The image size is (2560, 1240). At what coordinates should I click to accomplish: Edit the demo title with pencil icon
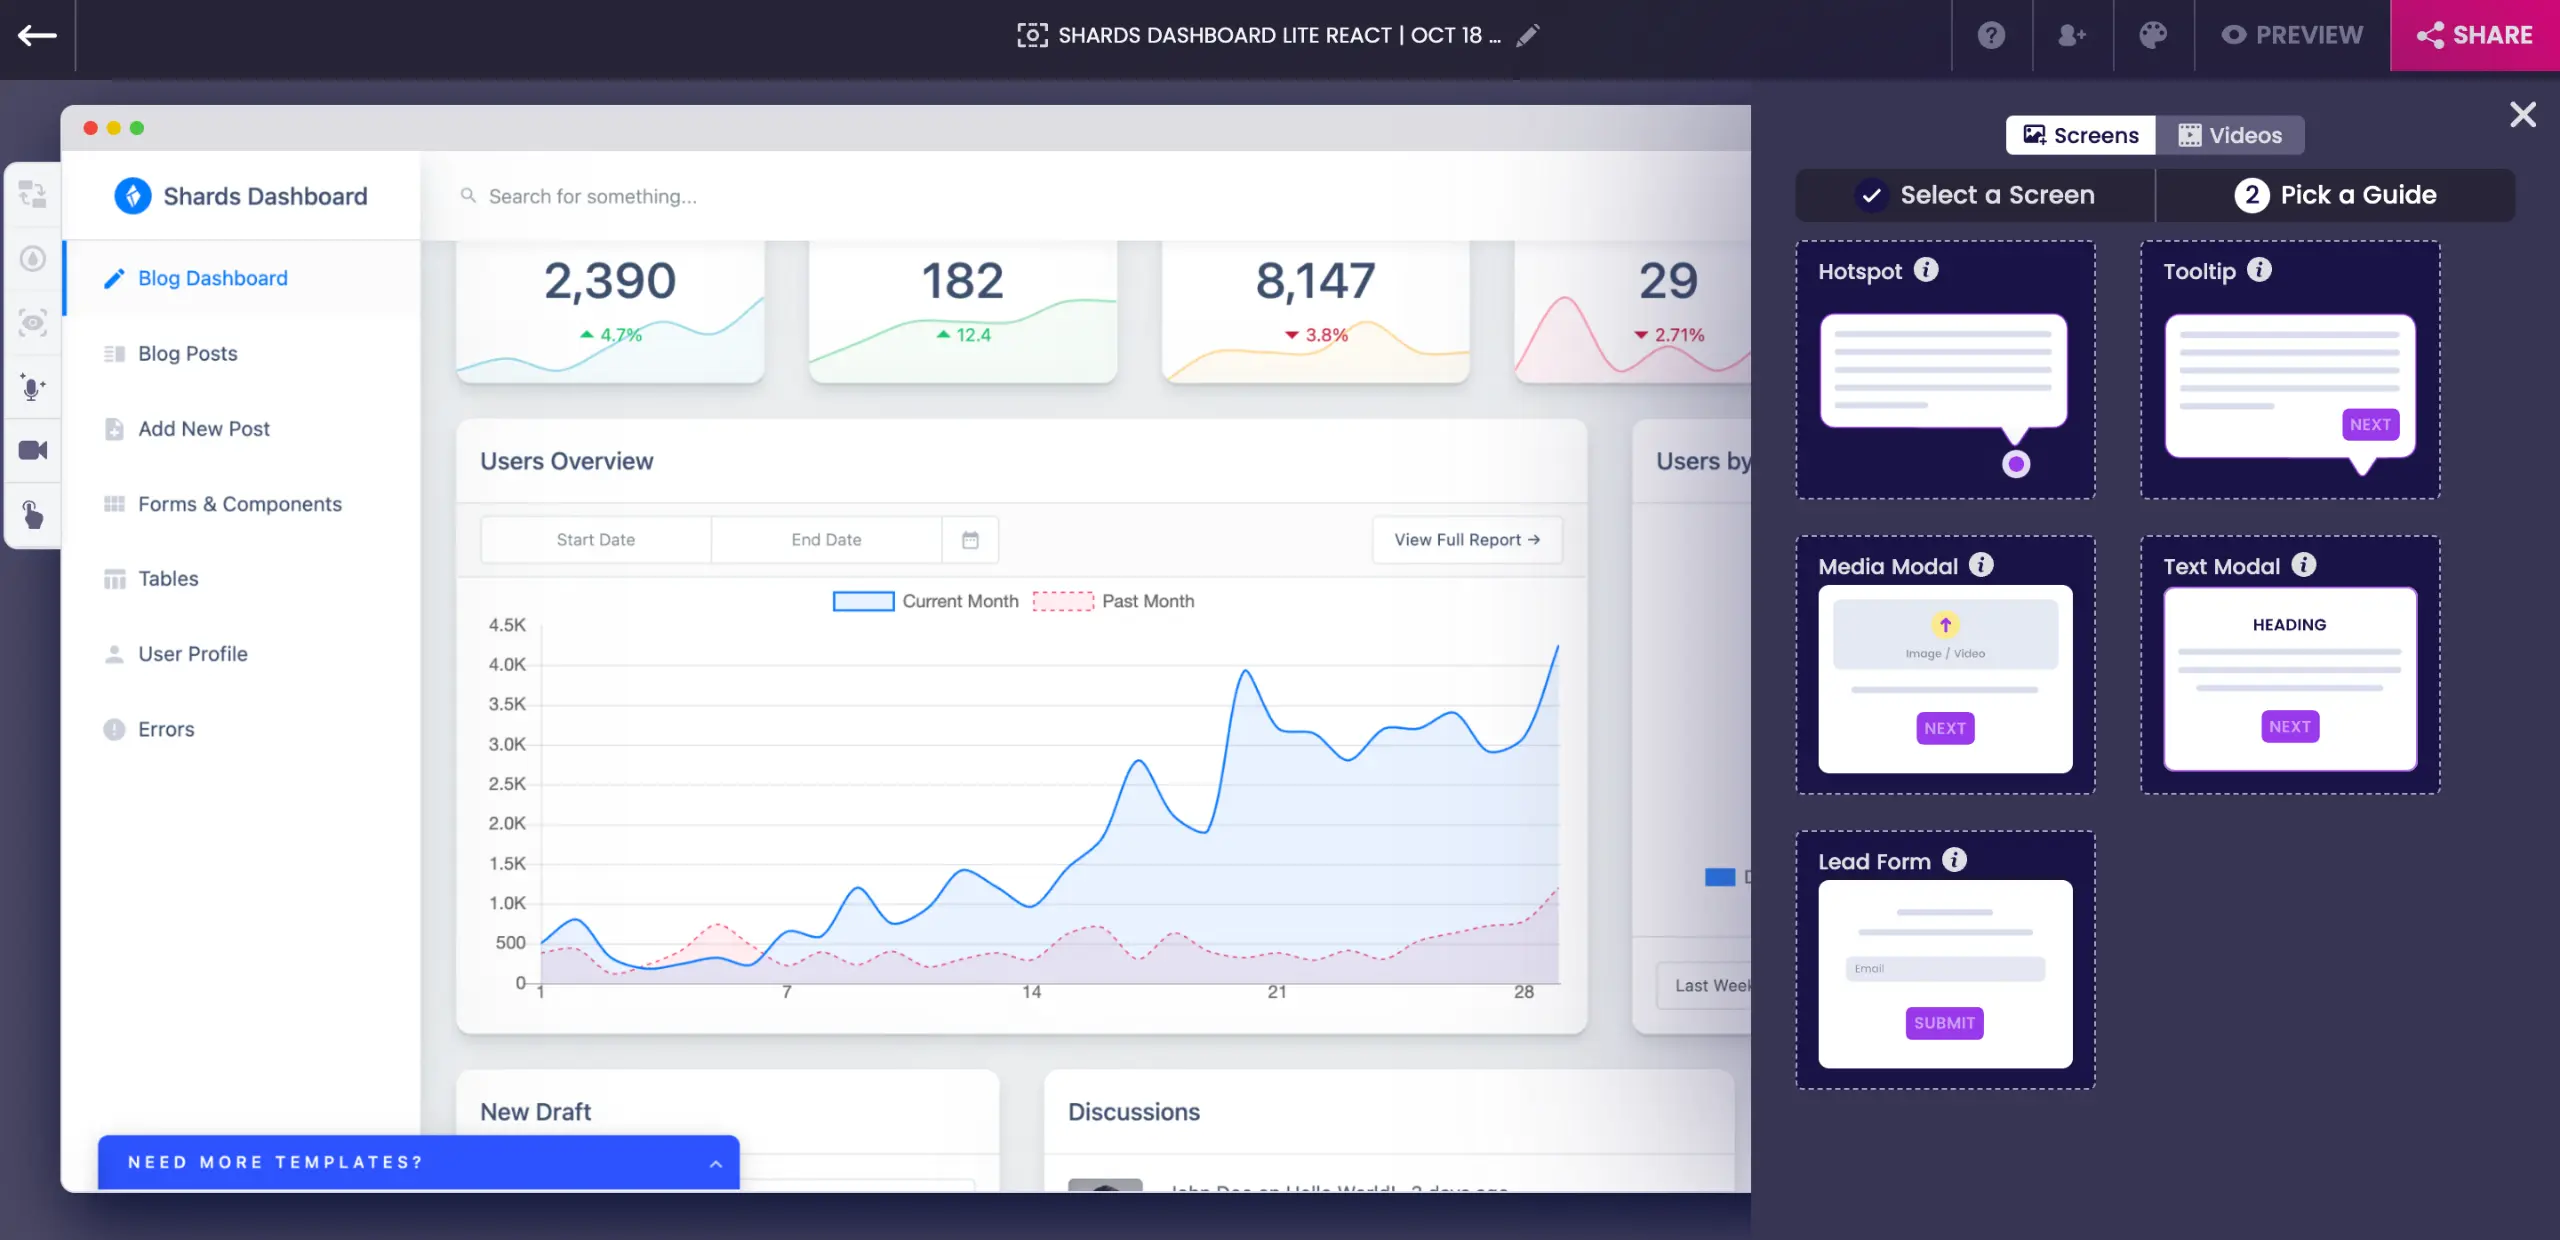pyautogui.click(x=1527, y=36)
